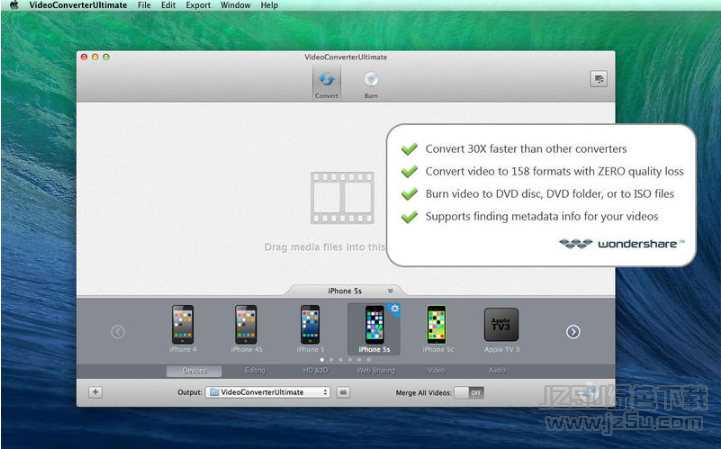Open the Apple menu
721x449 pixels.
pos(14,5)
